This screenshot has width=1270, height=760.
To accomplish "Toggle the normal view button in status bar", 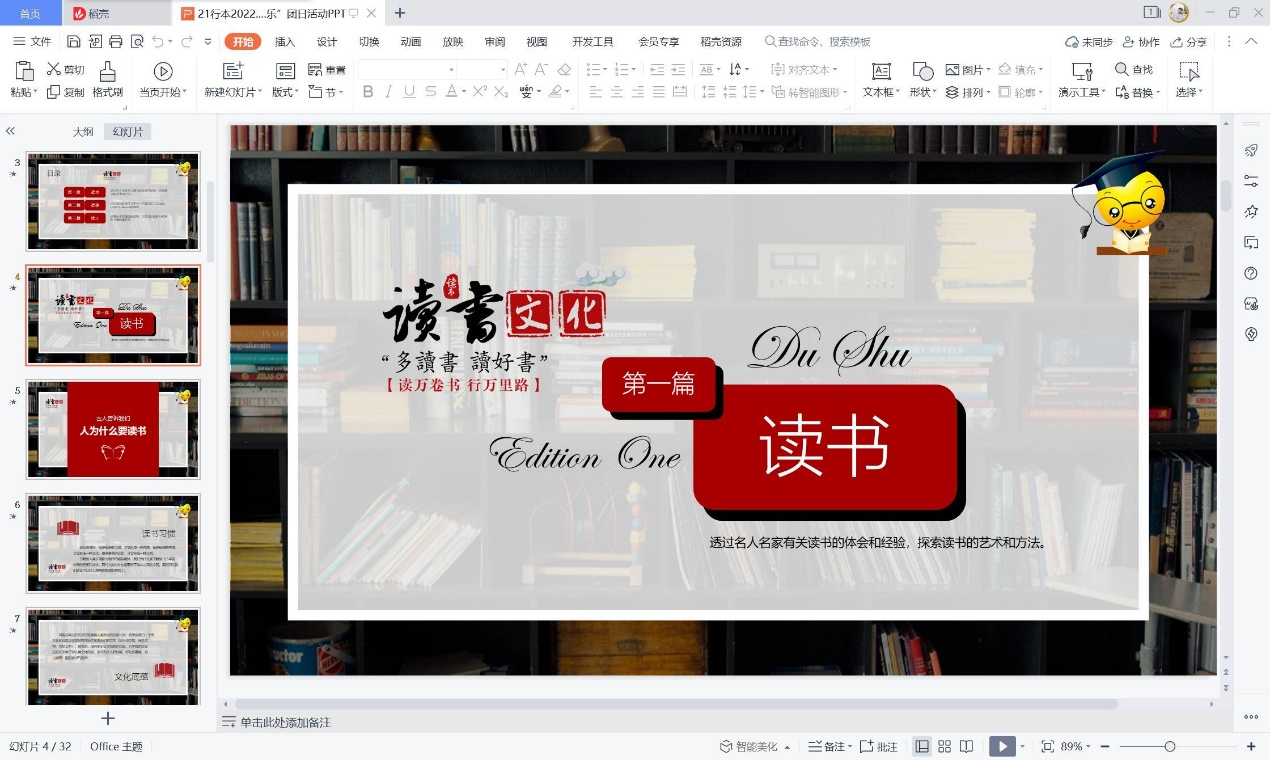I will point(921,746).
